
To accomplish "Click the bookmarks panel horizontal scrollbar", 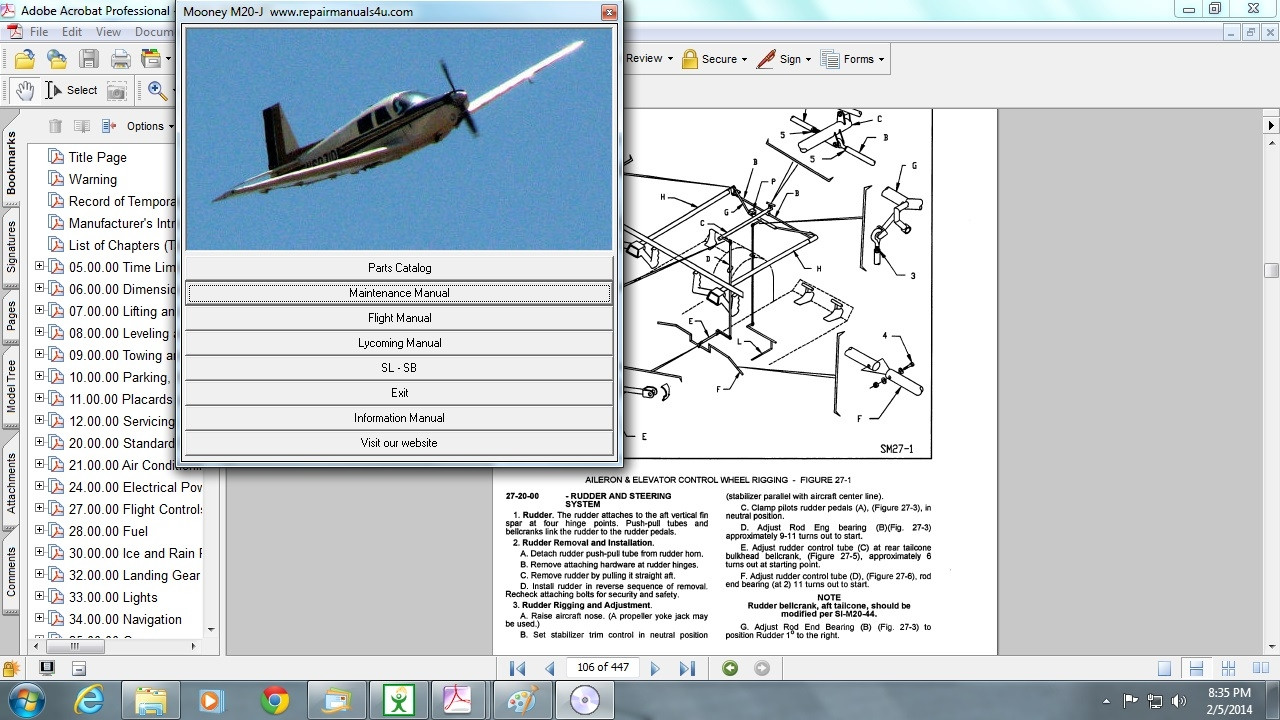I will (74, 646).
